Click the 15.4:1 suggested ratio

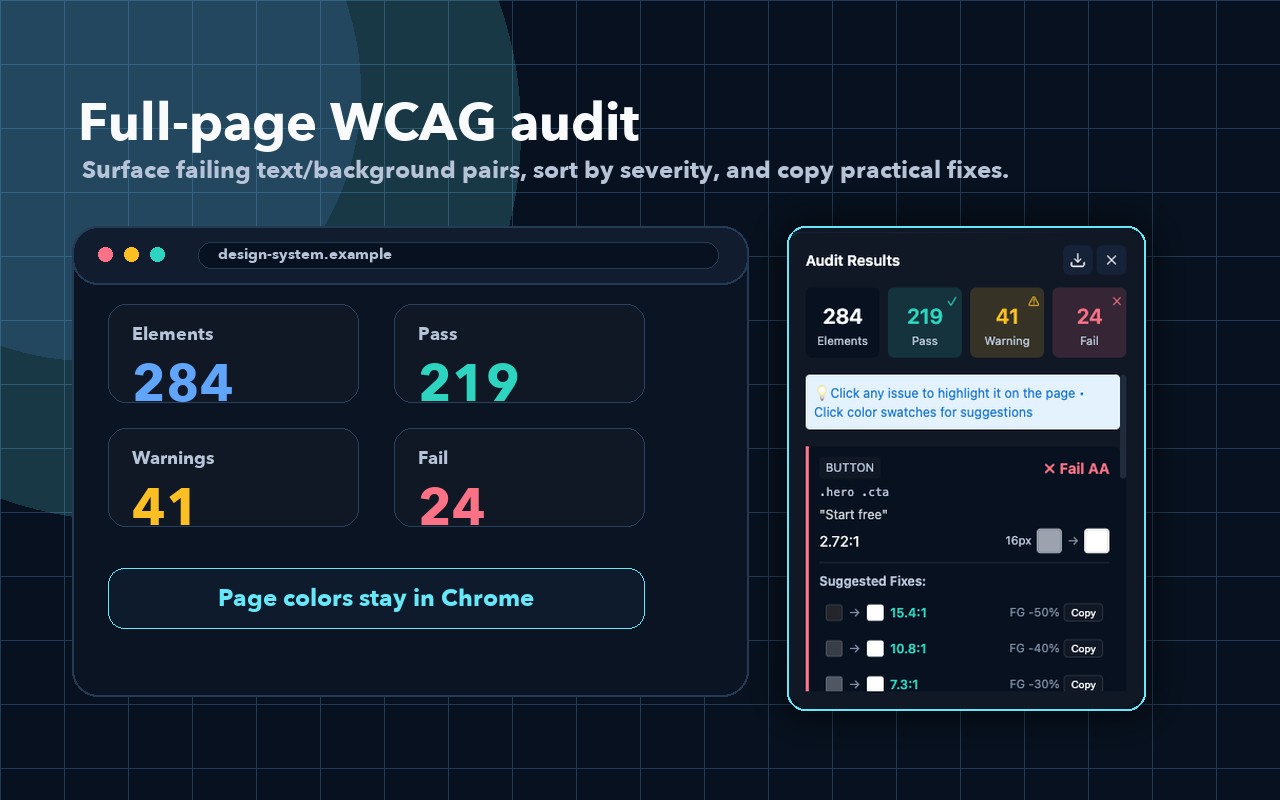pos(908,613)
